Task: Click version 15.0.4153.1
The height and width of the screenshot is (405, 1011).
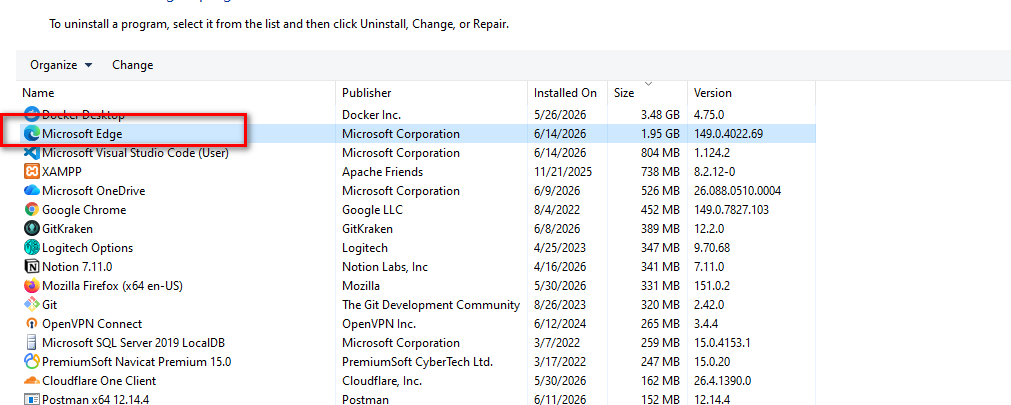Action: tap(722, 342)
